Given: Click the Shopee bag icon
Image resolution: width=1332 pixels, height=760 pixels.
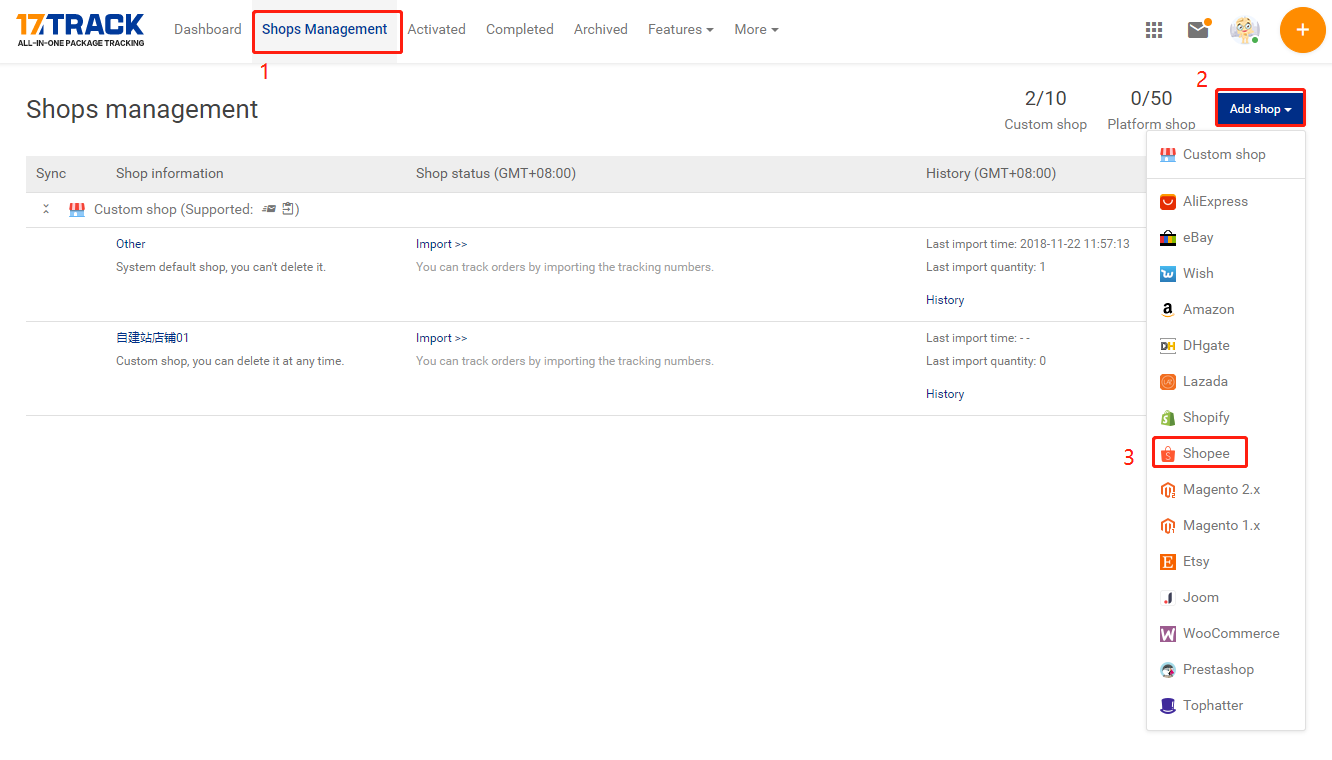Looking at the screenshot, I should (x=1167, y=454).
